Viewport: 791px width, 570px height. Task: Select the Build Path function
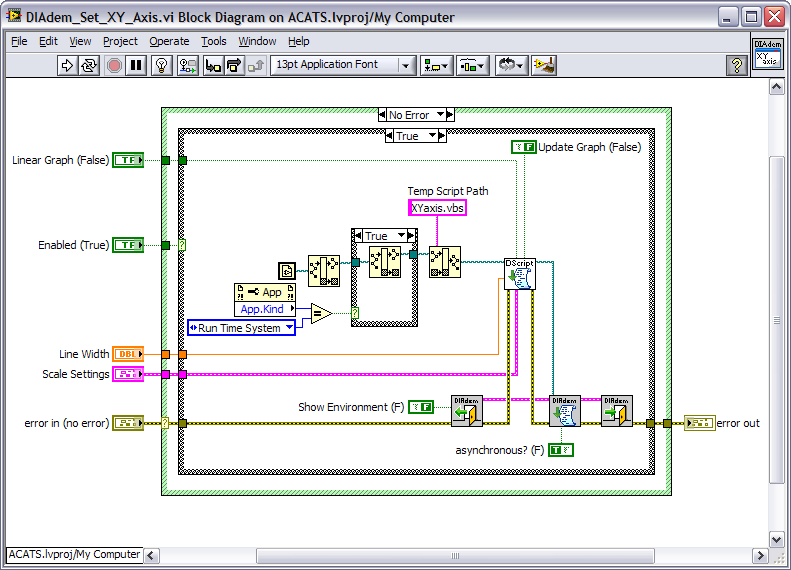click(445, 262)
